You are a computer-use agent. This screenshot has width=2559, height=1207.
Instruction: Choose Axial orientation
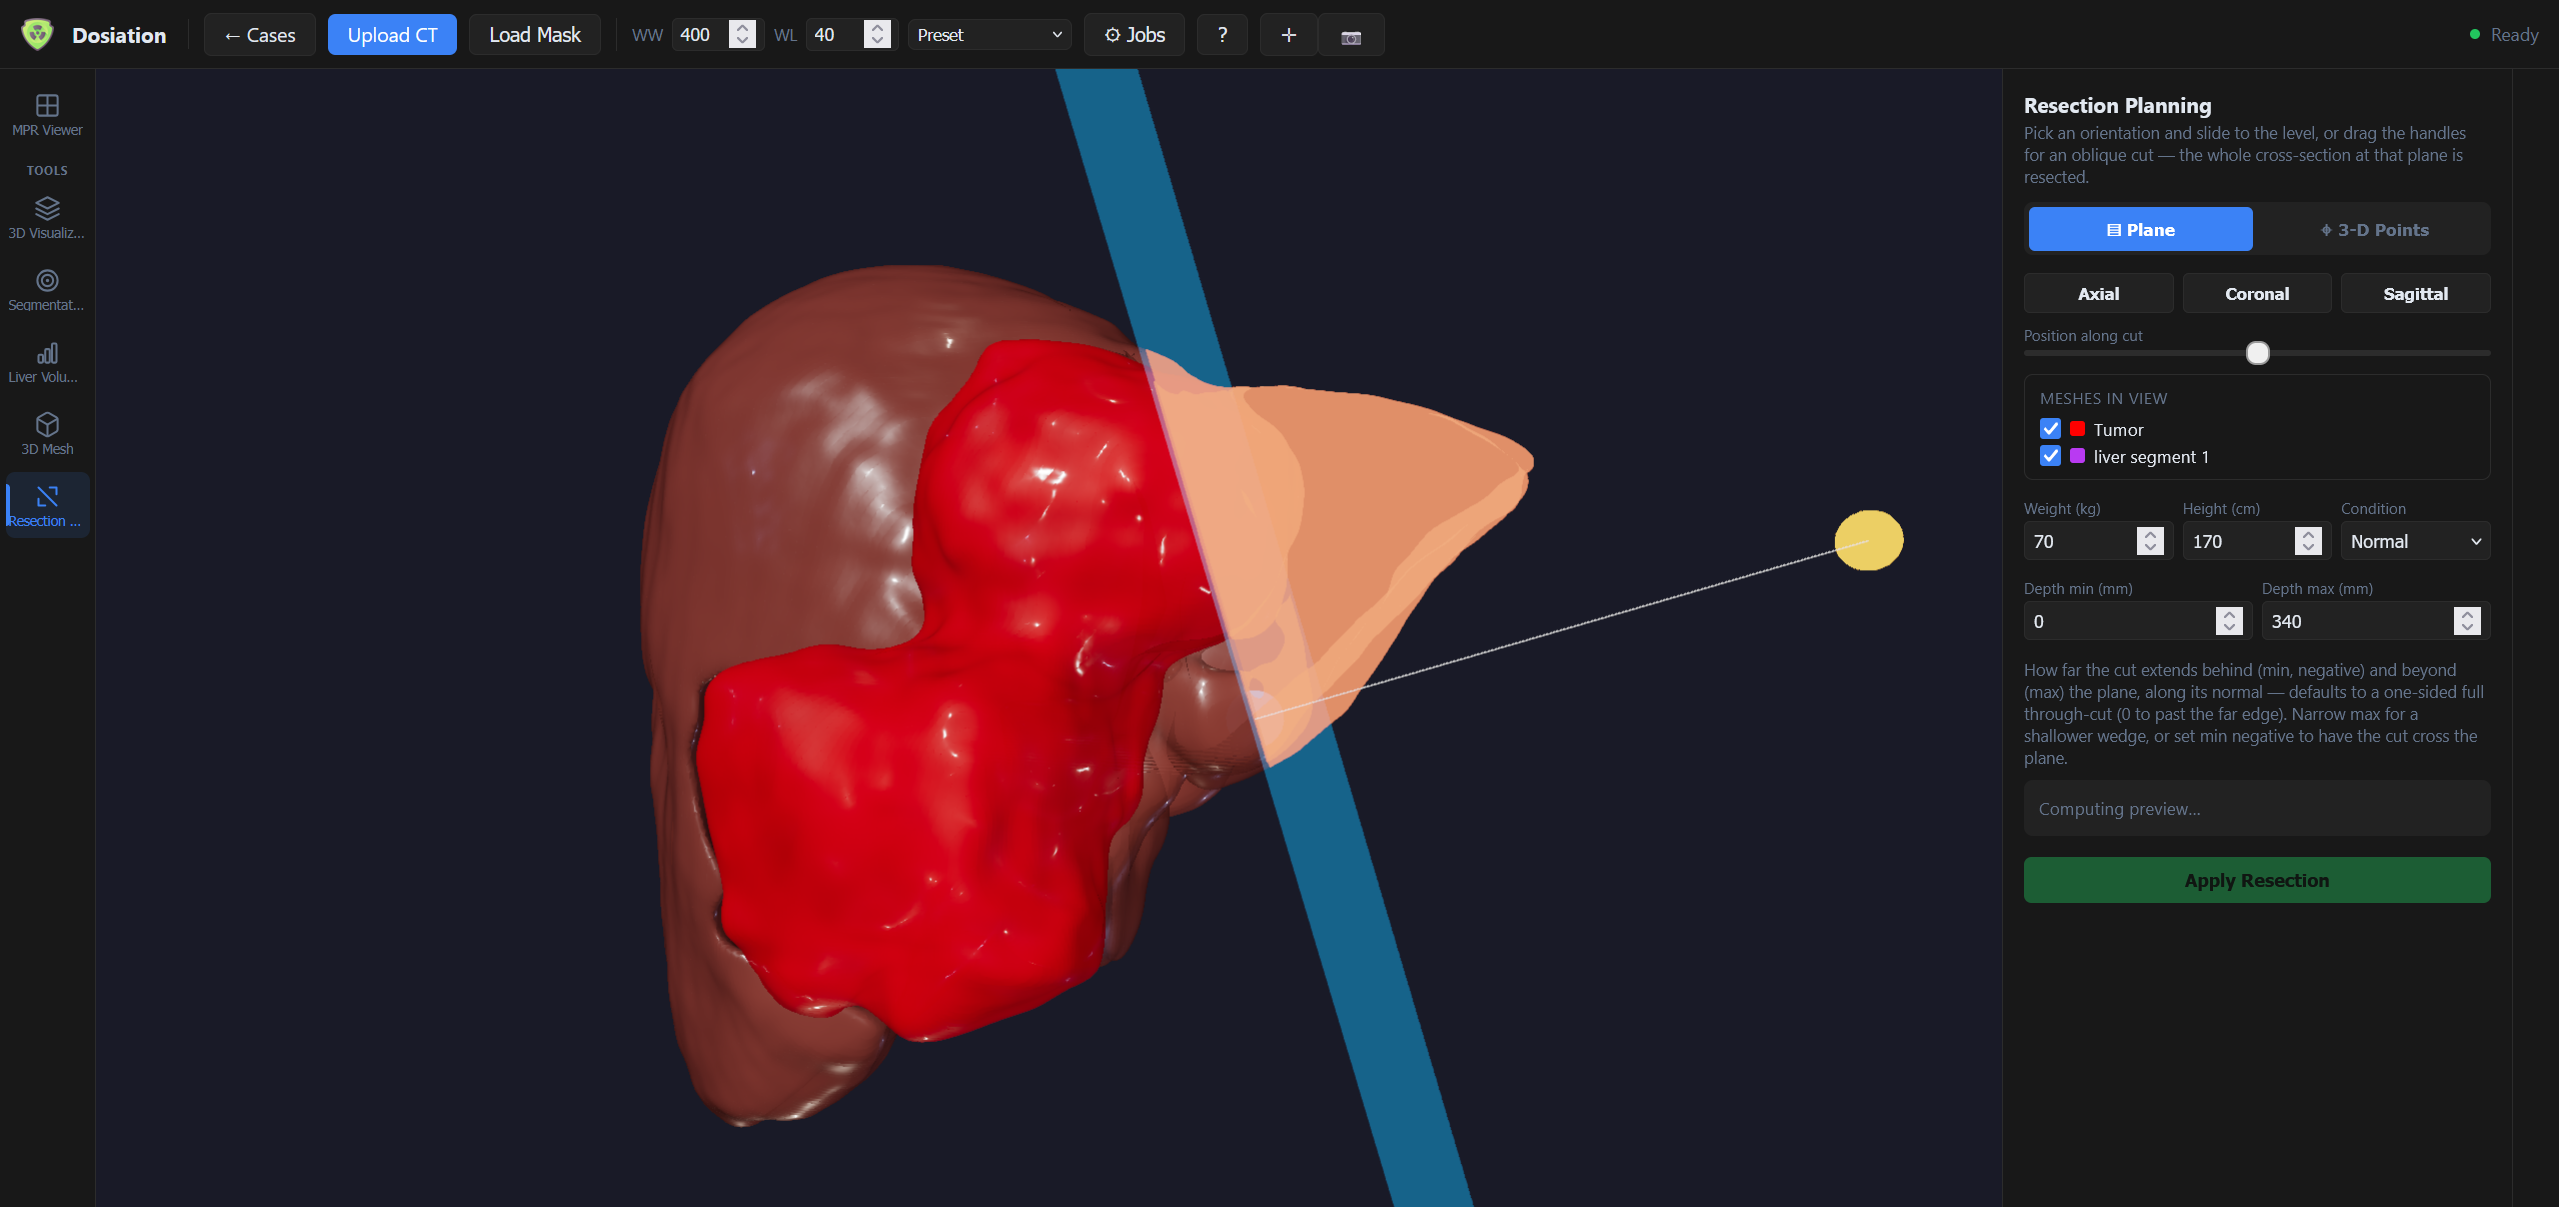tap(2098, 293)
